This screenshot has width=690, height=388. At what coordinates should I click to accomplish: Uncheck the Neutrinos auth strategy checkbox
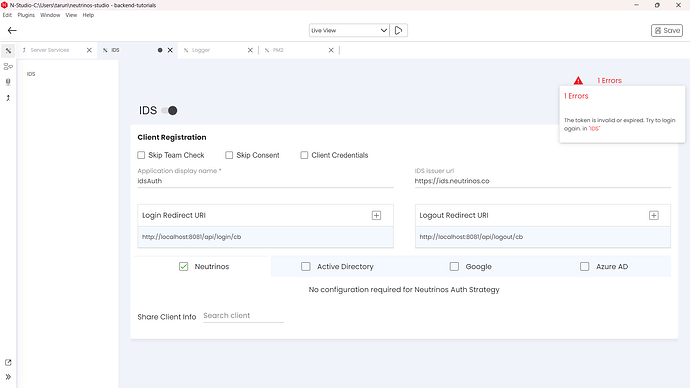(184, 267)
